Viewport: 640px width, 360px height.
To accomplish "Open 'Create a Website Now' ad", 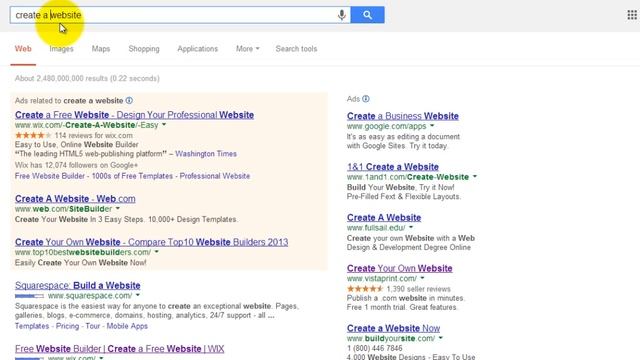I will click(x=393, y=329).
